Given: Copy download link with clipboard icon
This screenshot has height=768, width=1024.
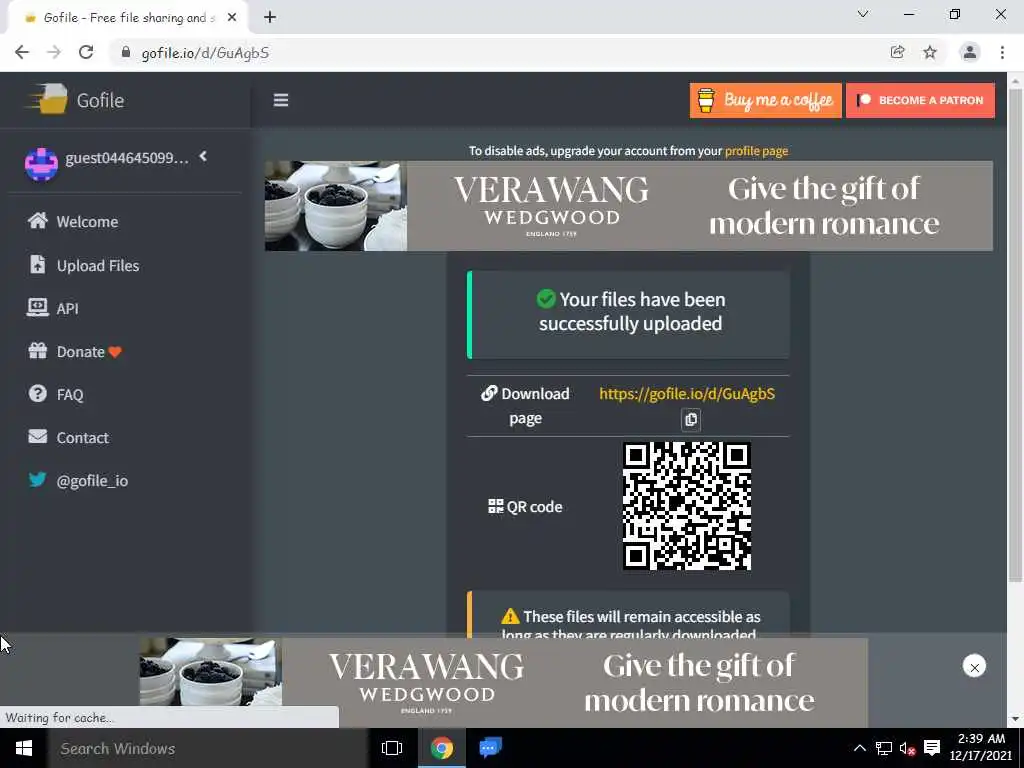Looking at the screenshot, I should point(691,419).
